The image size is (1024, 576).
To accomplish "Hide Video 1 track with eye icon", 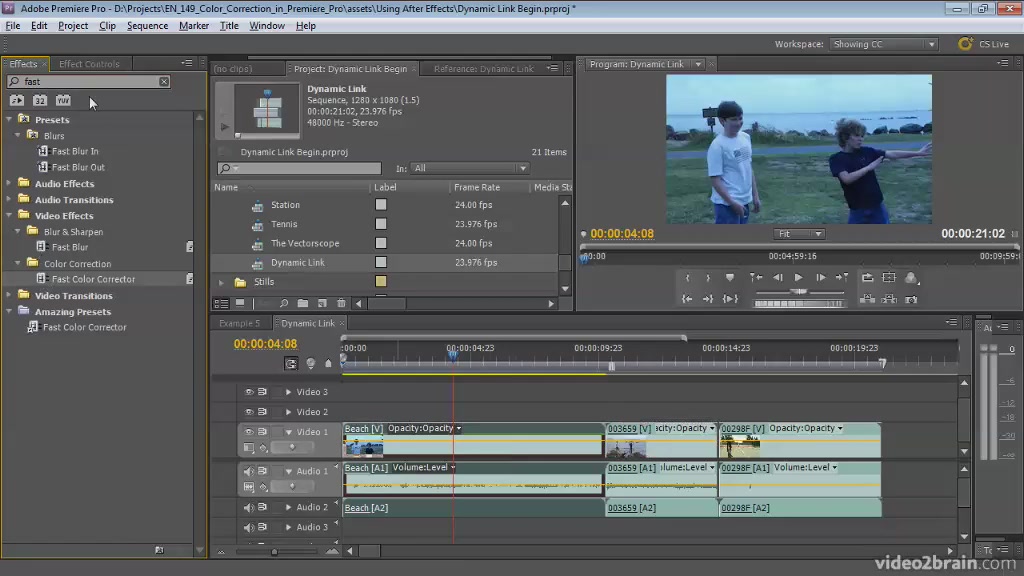I will (249, 432).
